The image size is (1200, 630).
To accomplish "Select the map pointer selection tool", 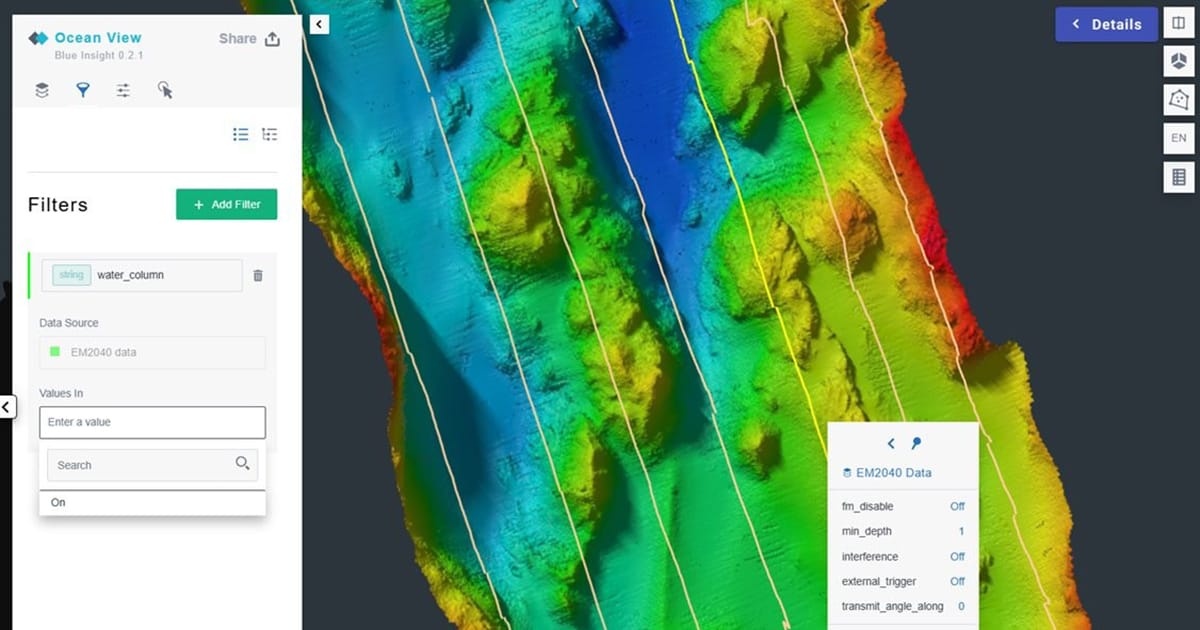I will click(165, 90).
